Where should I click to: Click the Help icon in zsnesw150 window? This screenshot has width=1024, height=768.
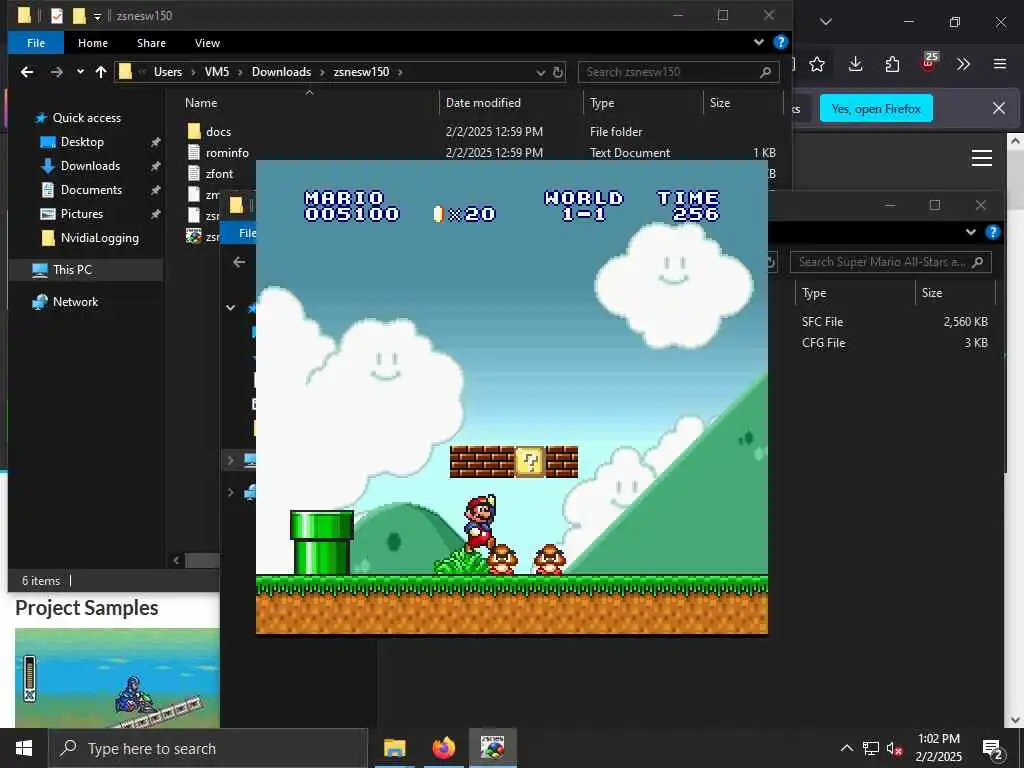click(780, 42)
